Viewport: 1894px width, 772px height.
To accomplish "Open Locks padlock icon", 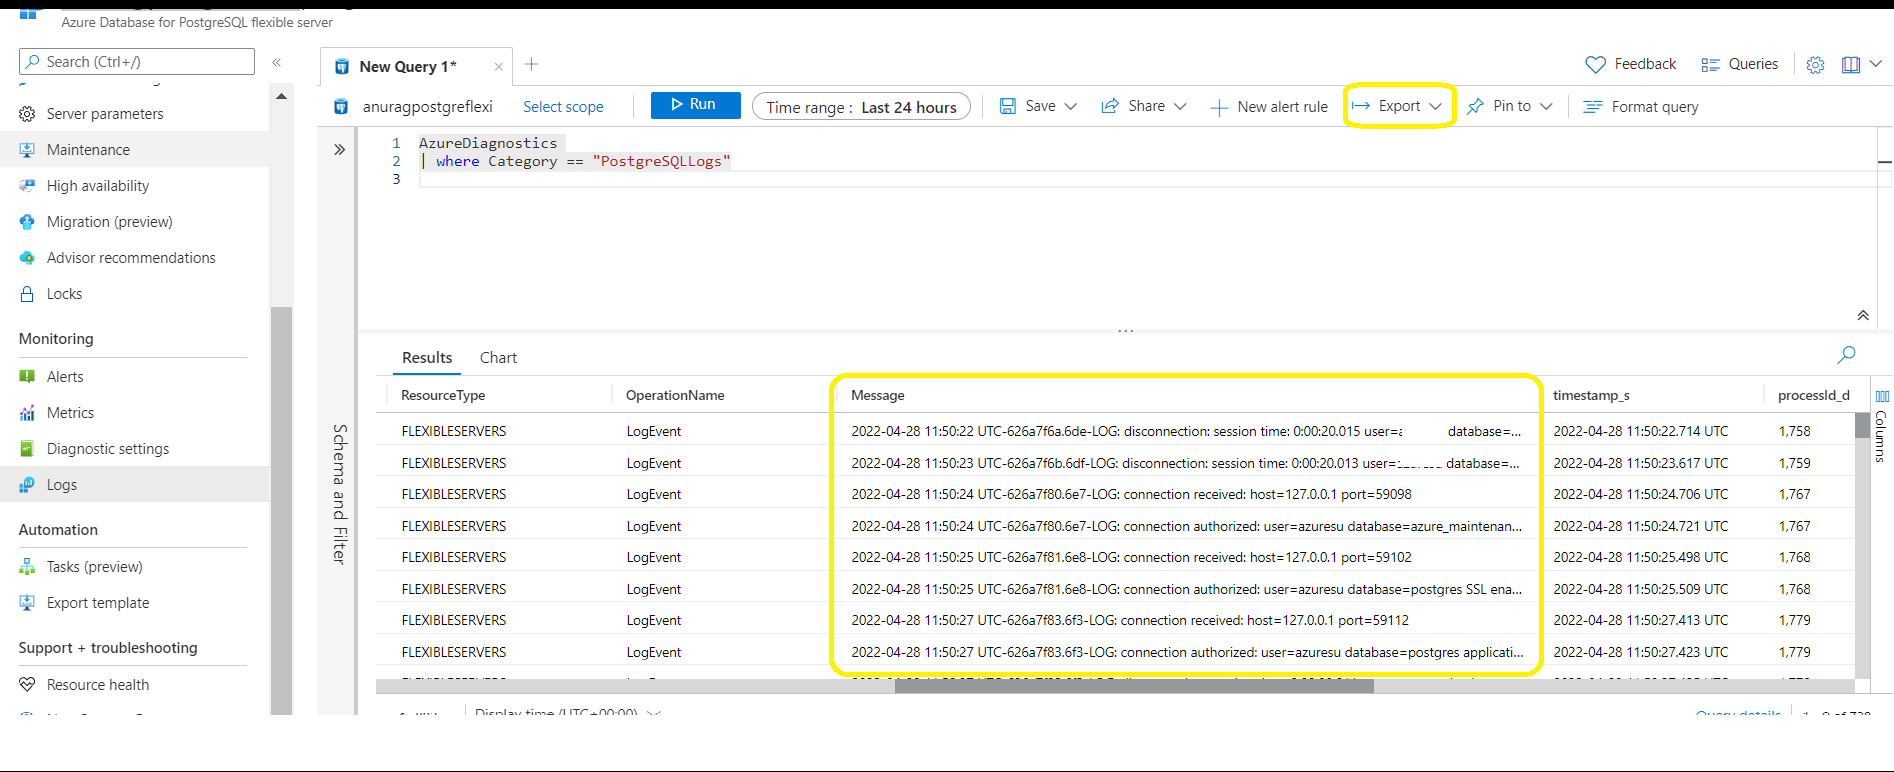I will [27, 294].
